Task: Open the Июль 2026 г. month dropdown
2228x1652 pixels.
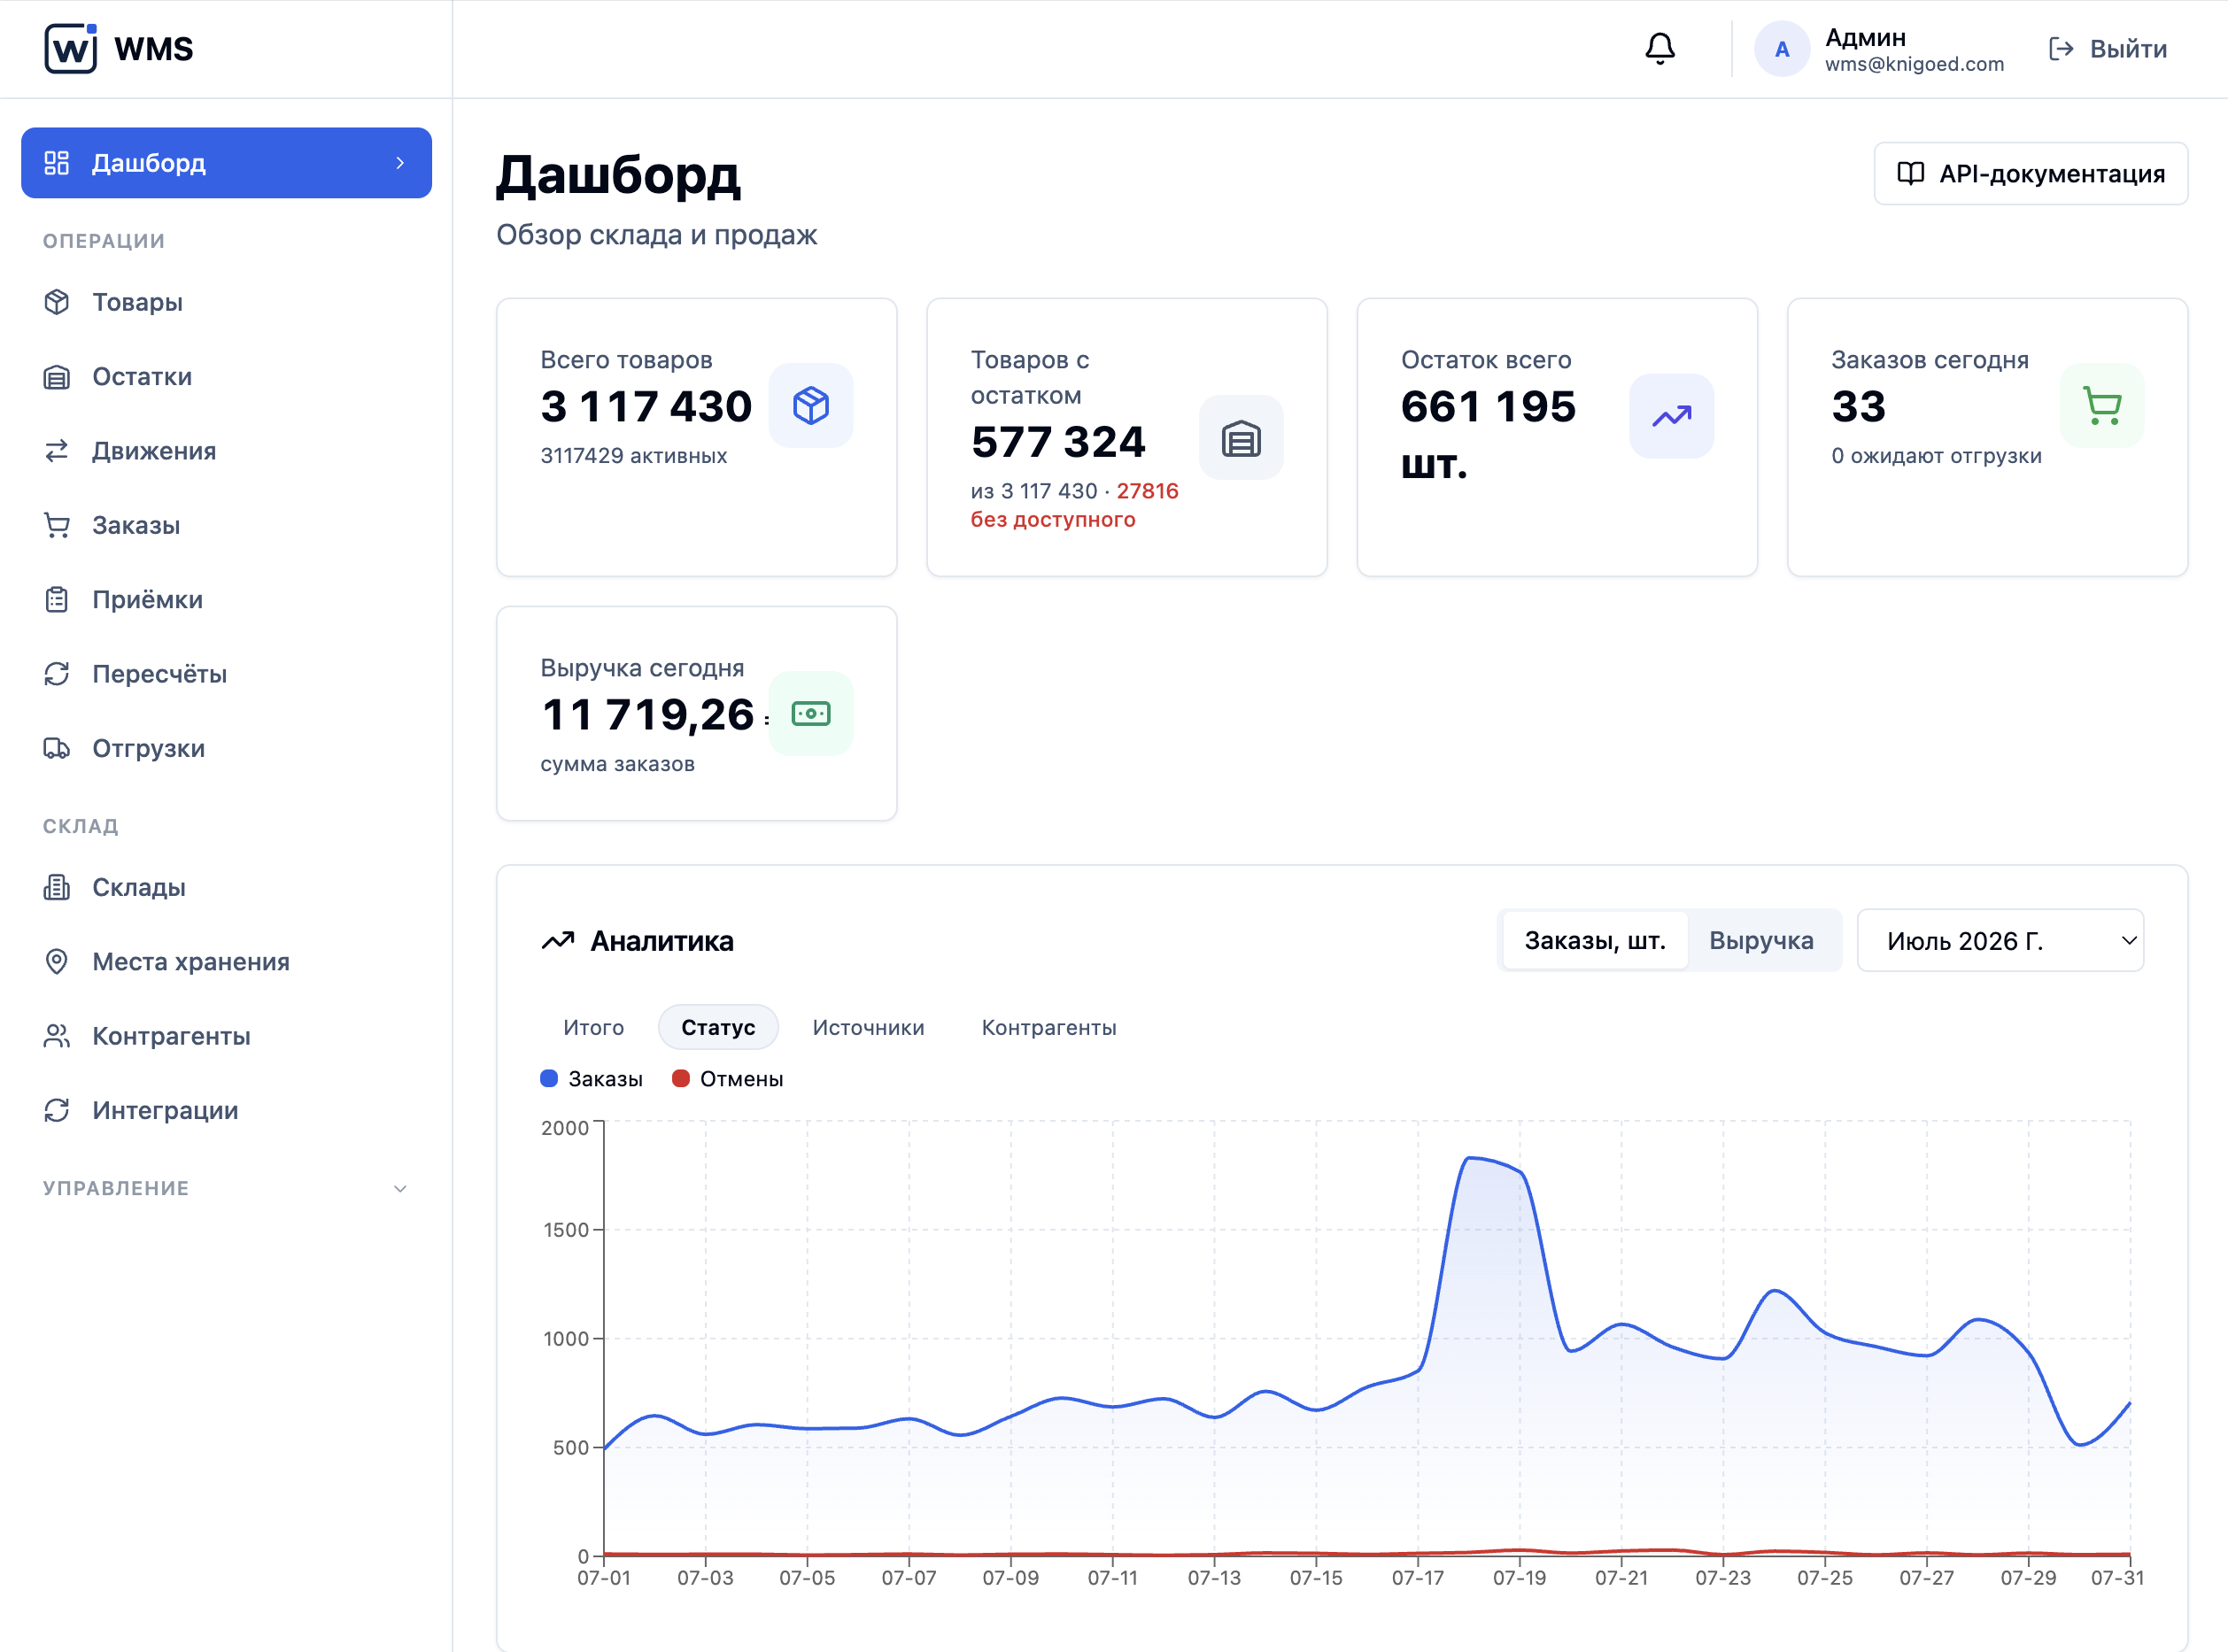Action: click(x=2000, y=940)
